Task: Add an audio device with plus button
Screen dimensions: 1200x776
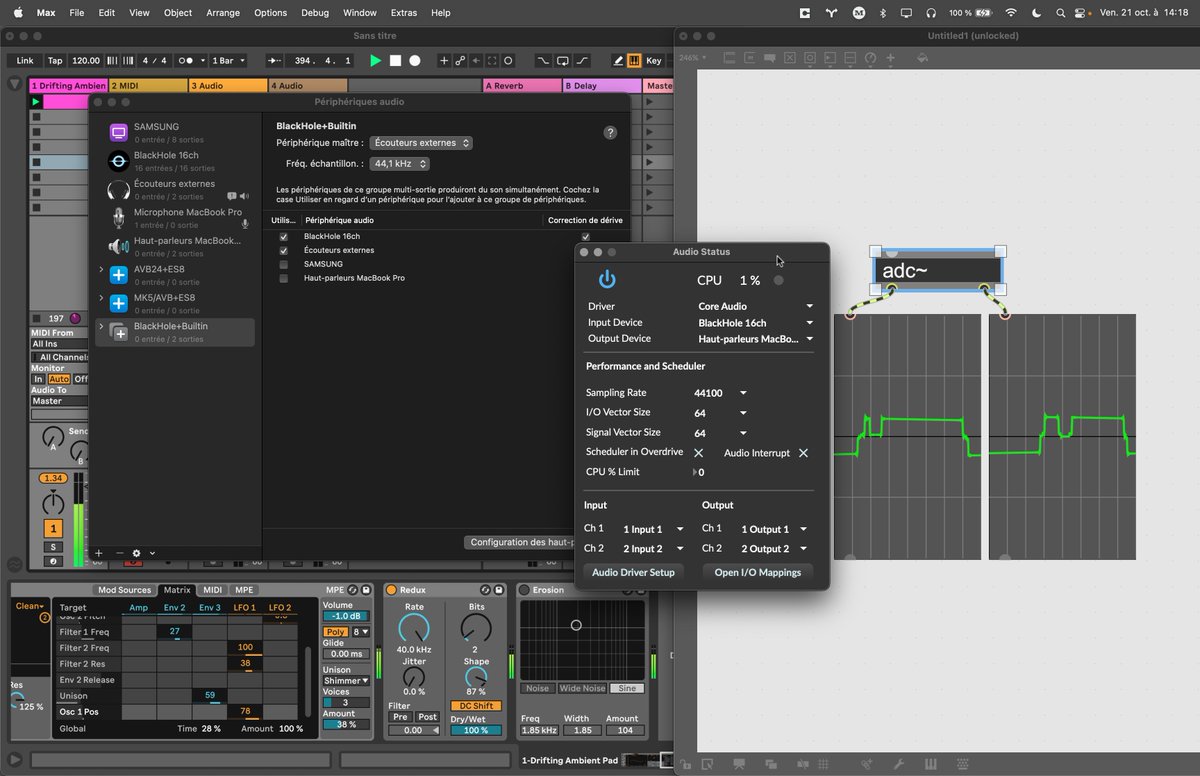Action: coord(98,553)
